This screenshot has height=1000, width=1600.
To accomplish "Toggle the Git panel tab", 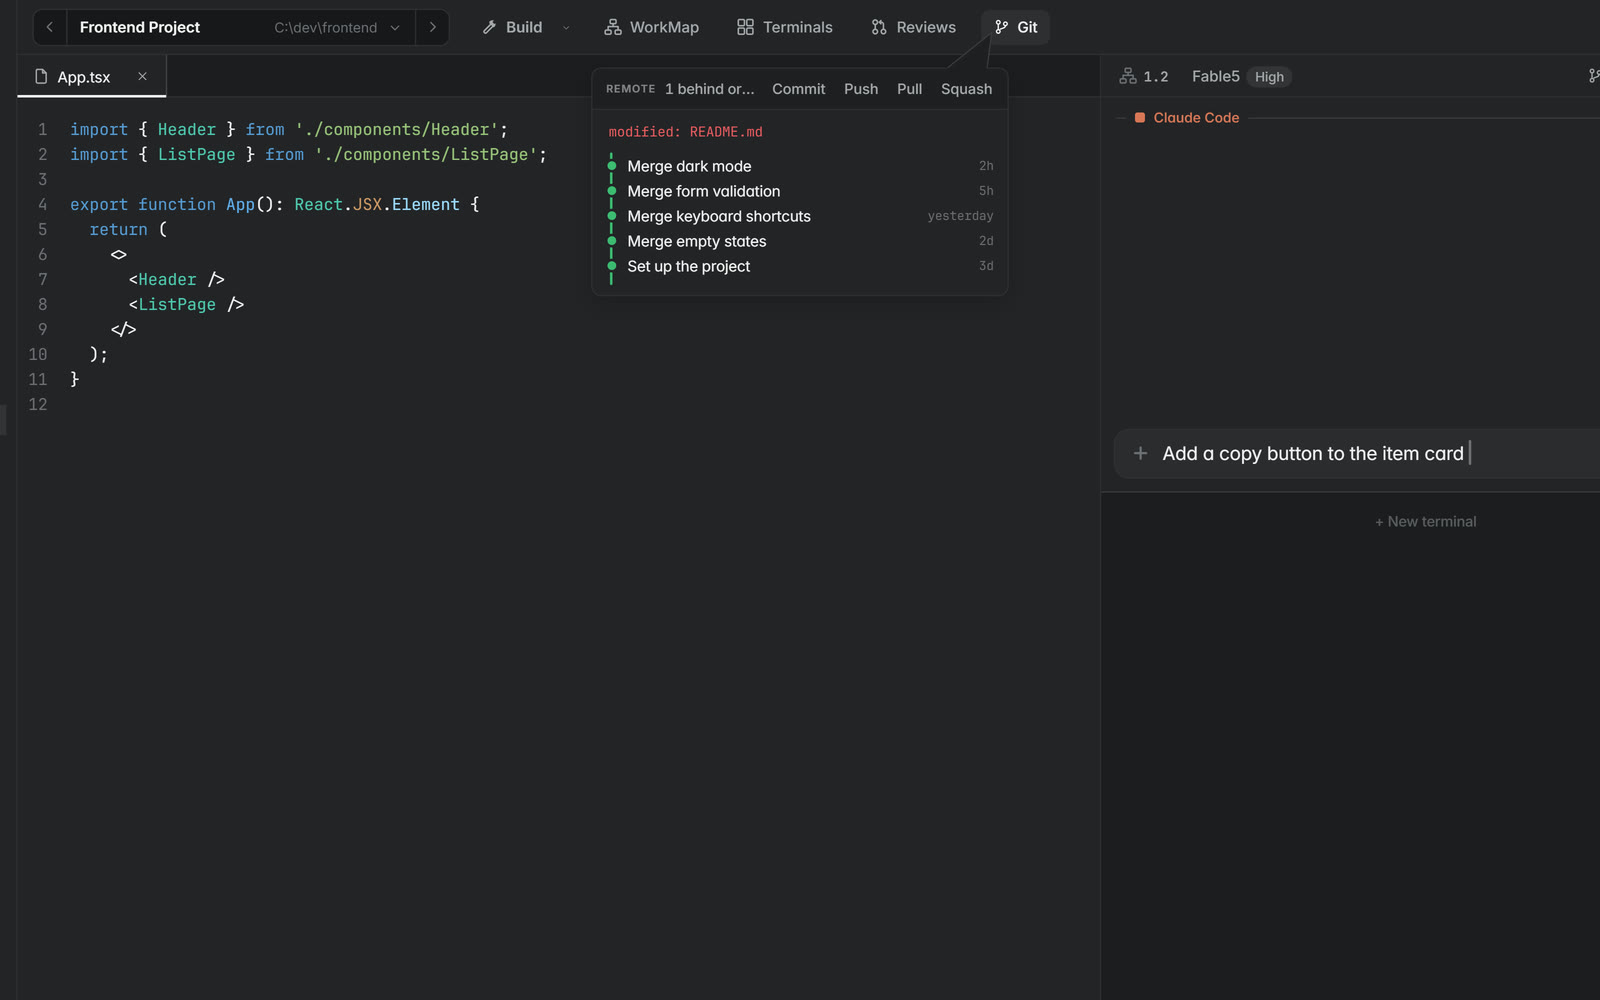I will (x=1015, y=27).
